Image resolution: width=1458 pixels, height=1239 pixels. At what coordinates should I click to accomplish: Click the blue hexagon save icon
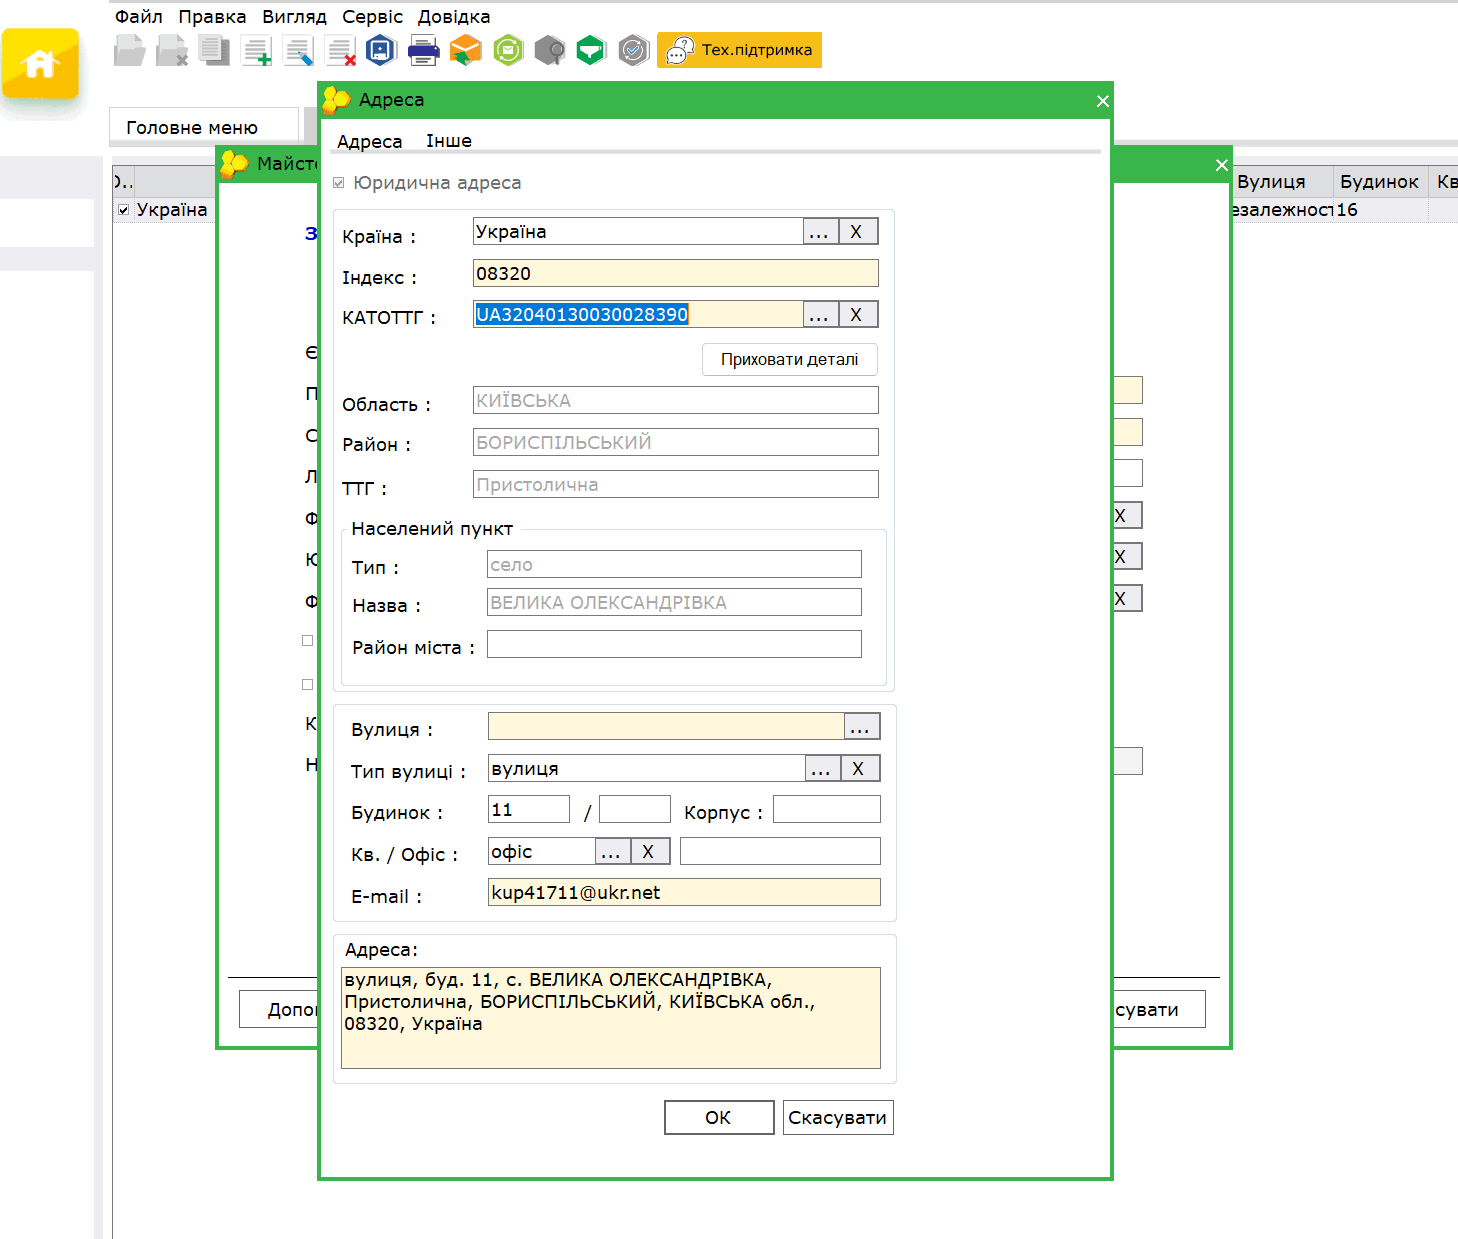pos(381,50)
